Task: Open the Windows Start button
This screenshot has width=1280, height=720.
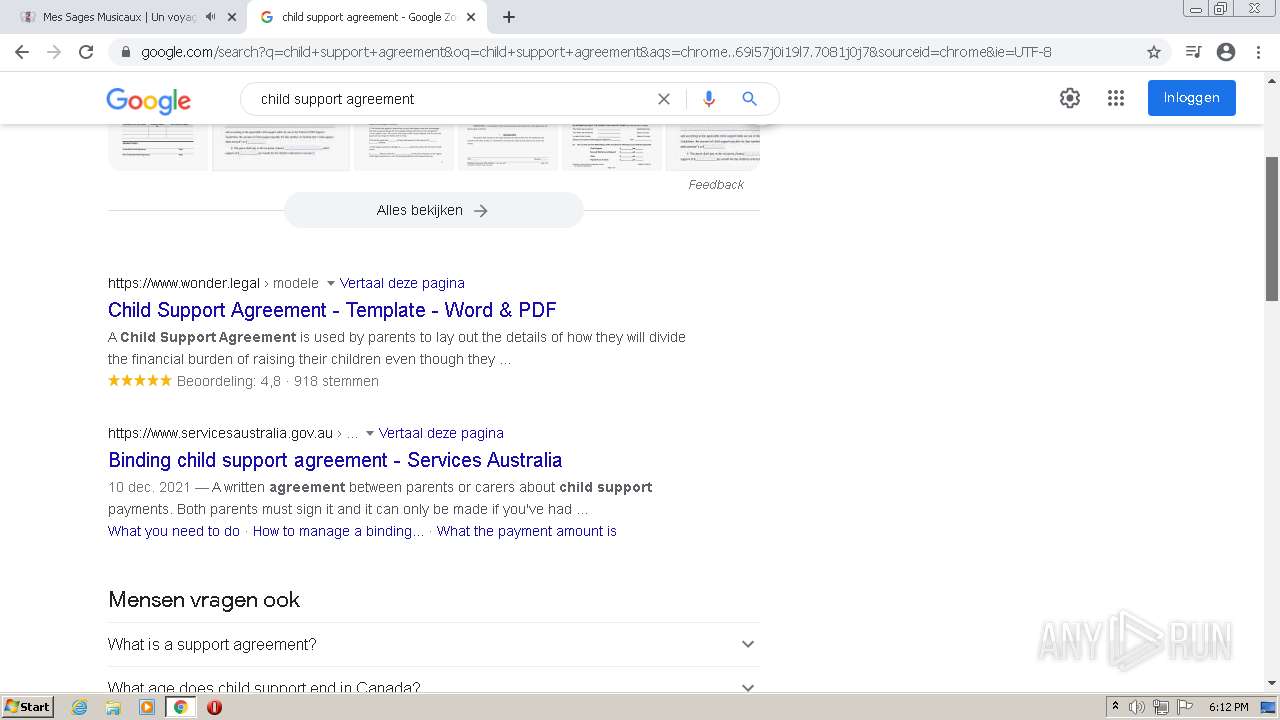Action: [27, 707]
